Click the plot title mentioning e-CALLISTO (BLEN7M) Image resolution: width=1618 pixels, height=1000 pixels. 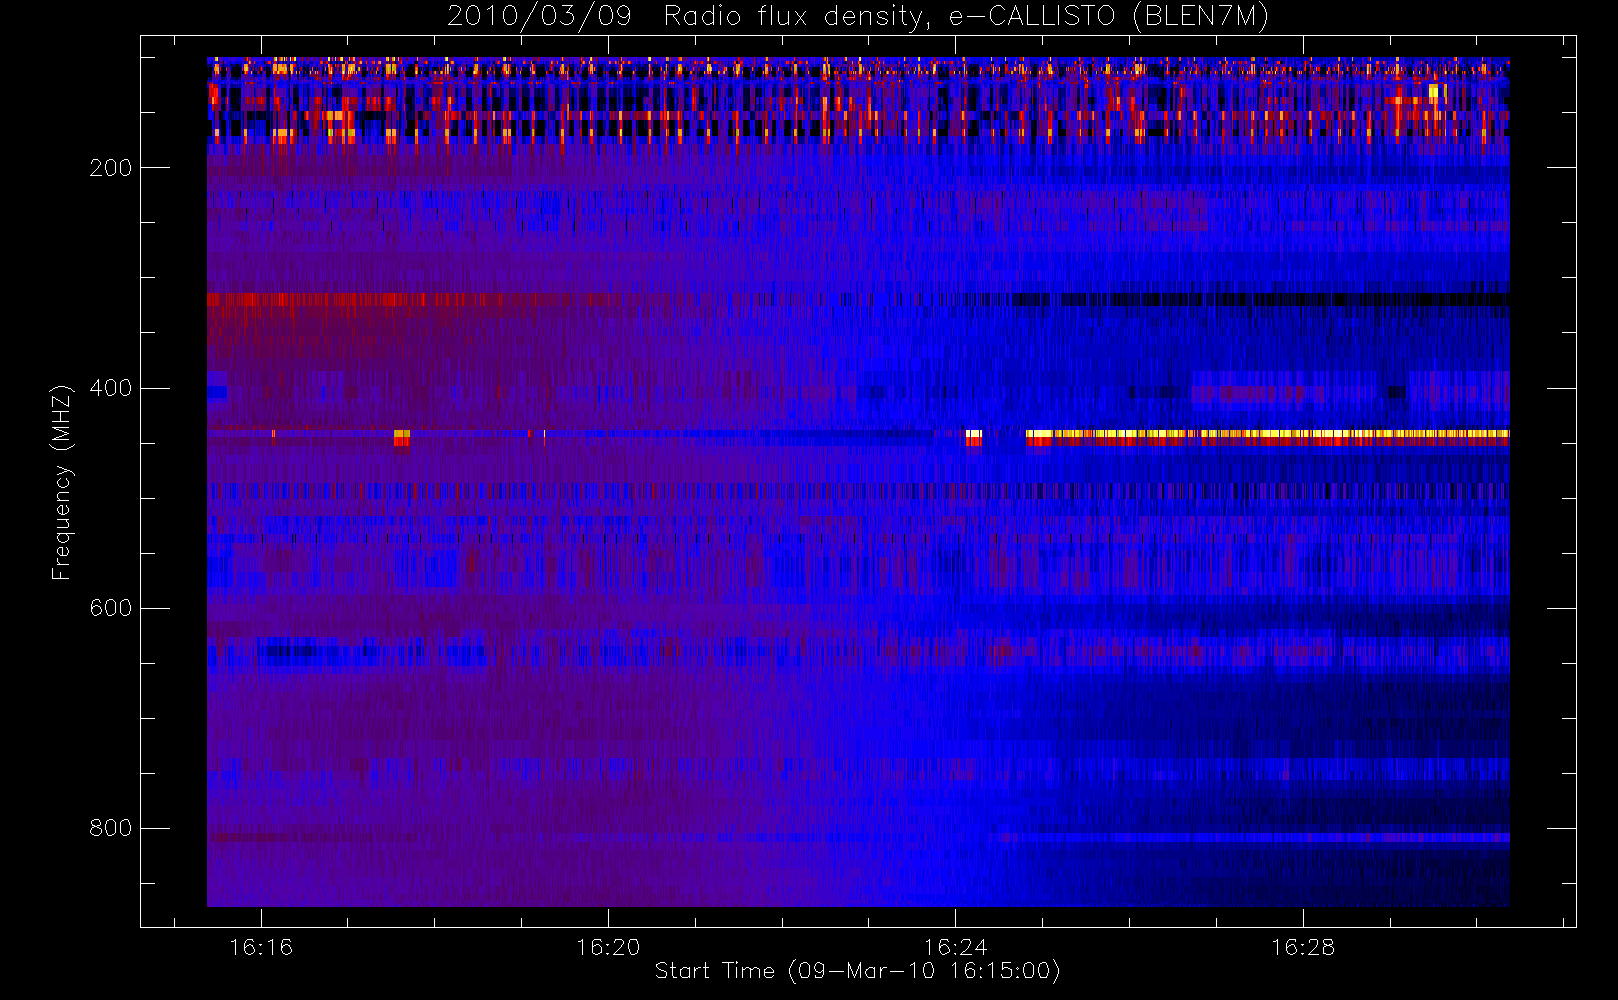[x=858, y=16]
